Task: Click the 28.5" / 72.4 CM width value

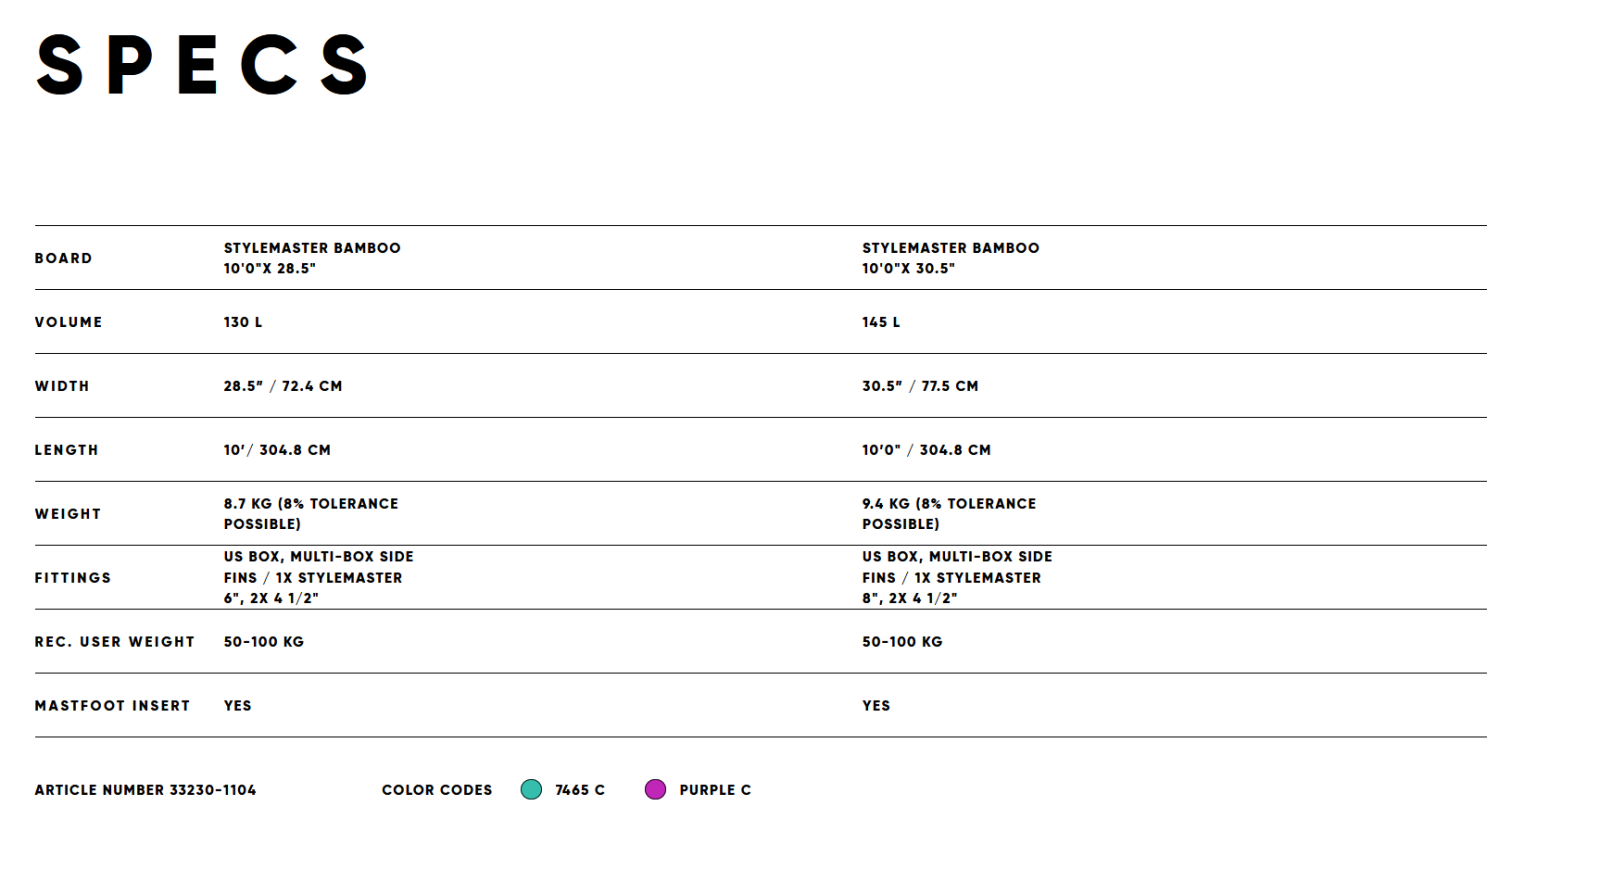Action: (283, 386)
